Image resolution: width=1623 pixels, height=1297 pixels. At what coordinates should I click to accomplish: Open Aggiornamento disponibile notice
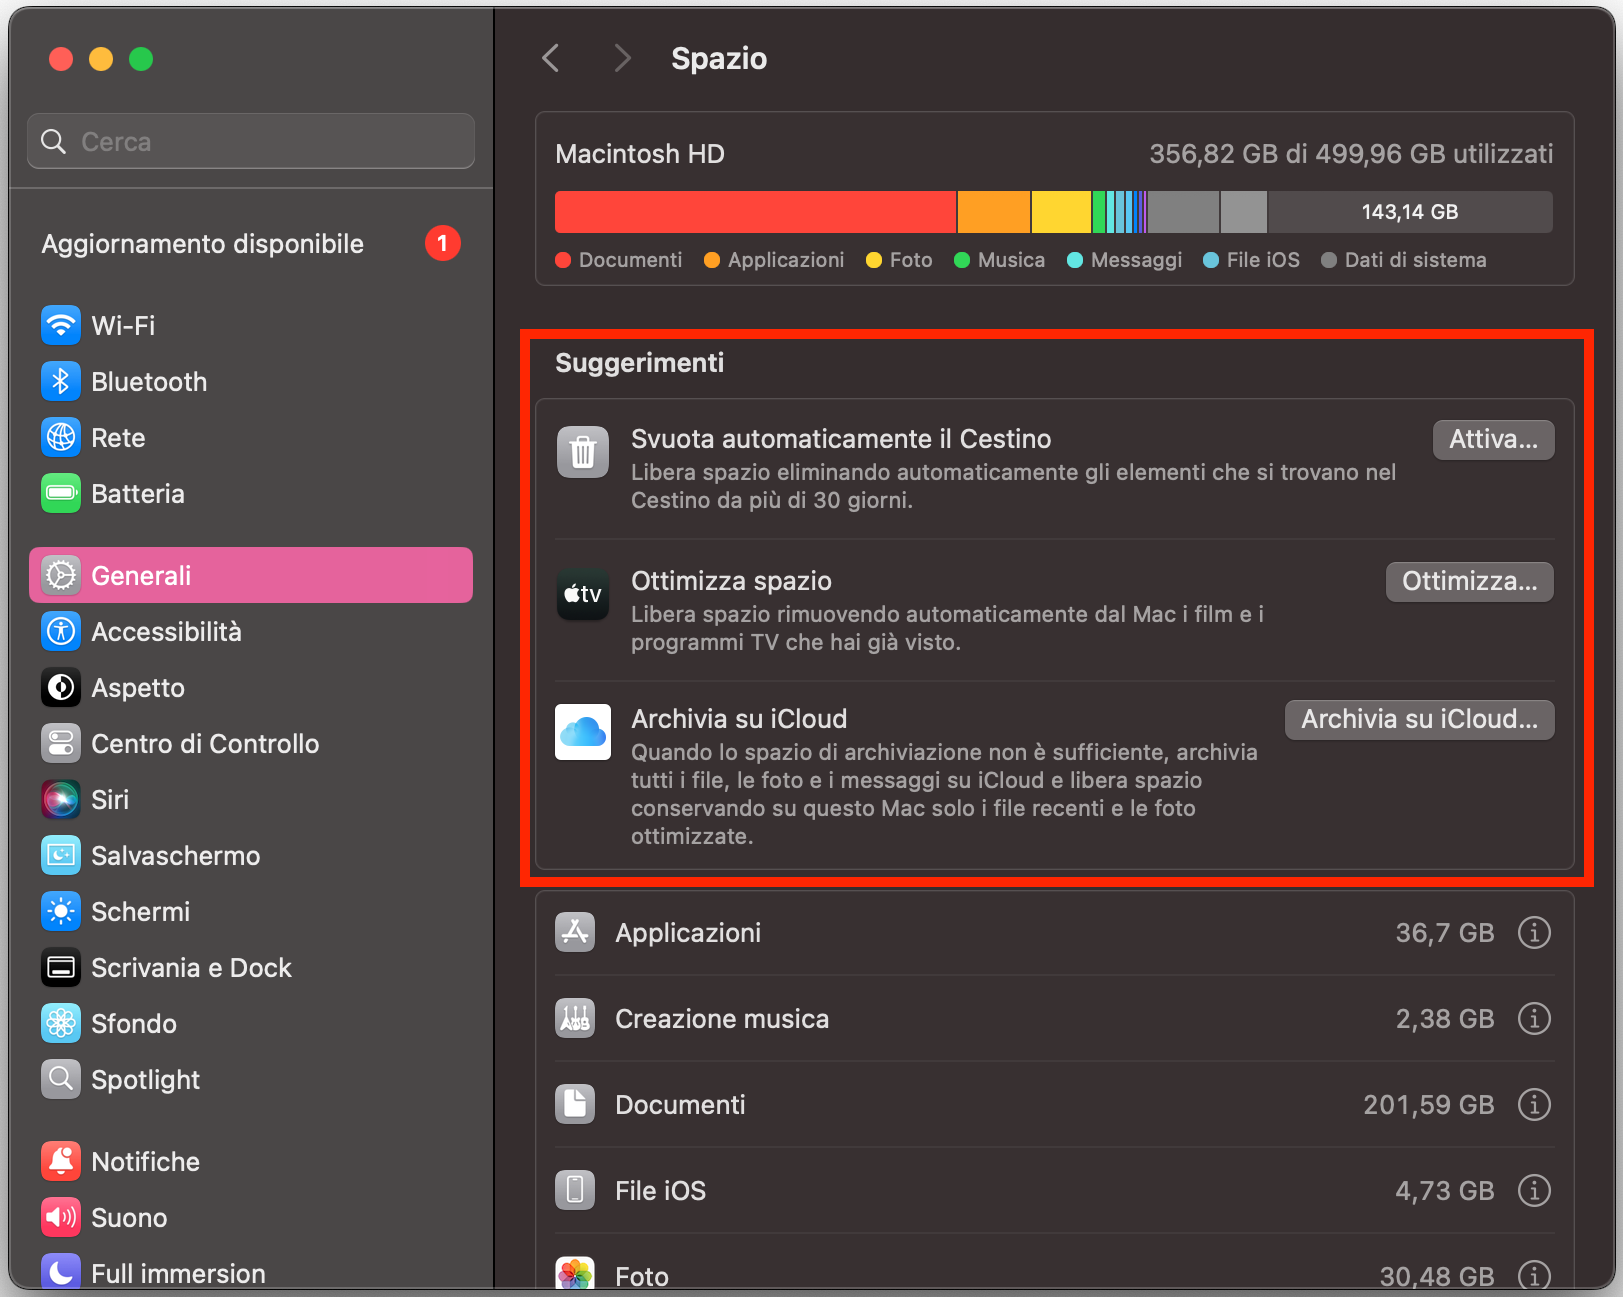click(x=250, y=243)
